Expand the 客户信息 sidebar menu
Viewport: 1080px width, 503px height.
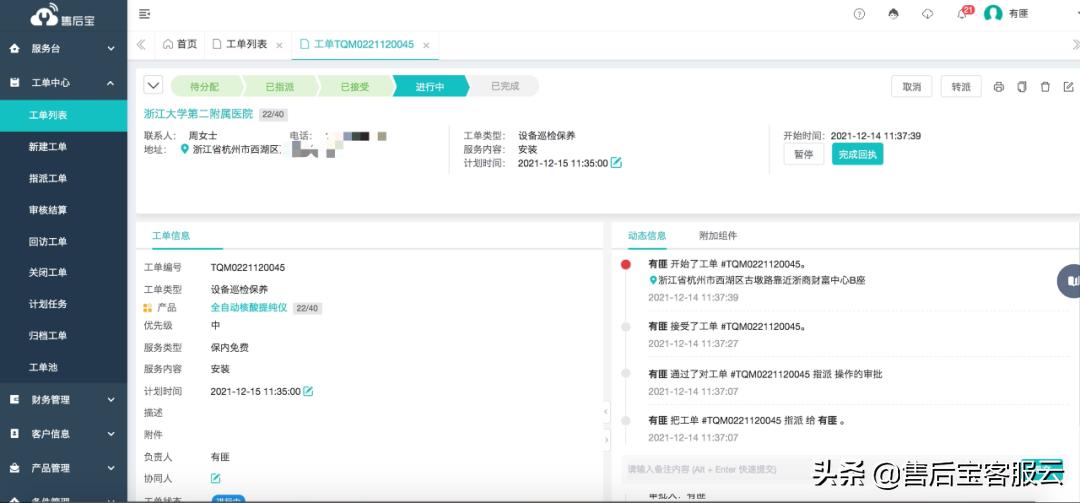click(x=111, y=434)
